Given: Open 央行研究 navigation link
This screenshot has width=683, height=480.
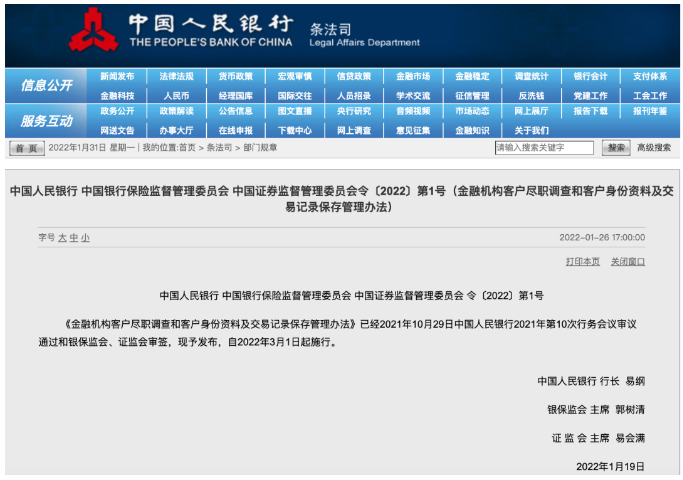Looking at the screenshot, I should pos(354,111).
